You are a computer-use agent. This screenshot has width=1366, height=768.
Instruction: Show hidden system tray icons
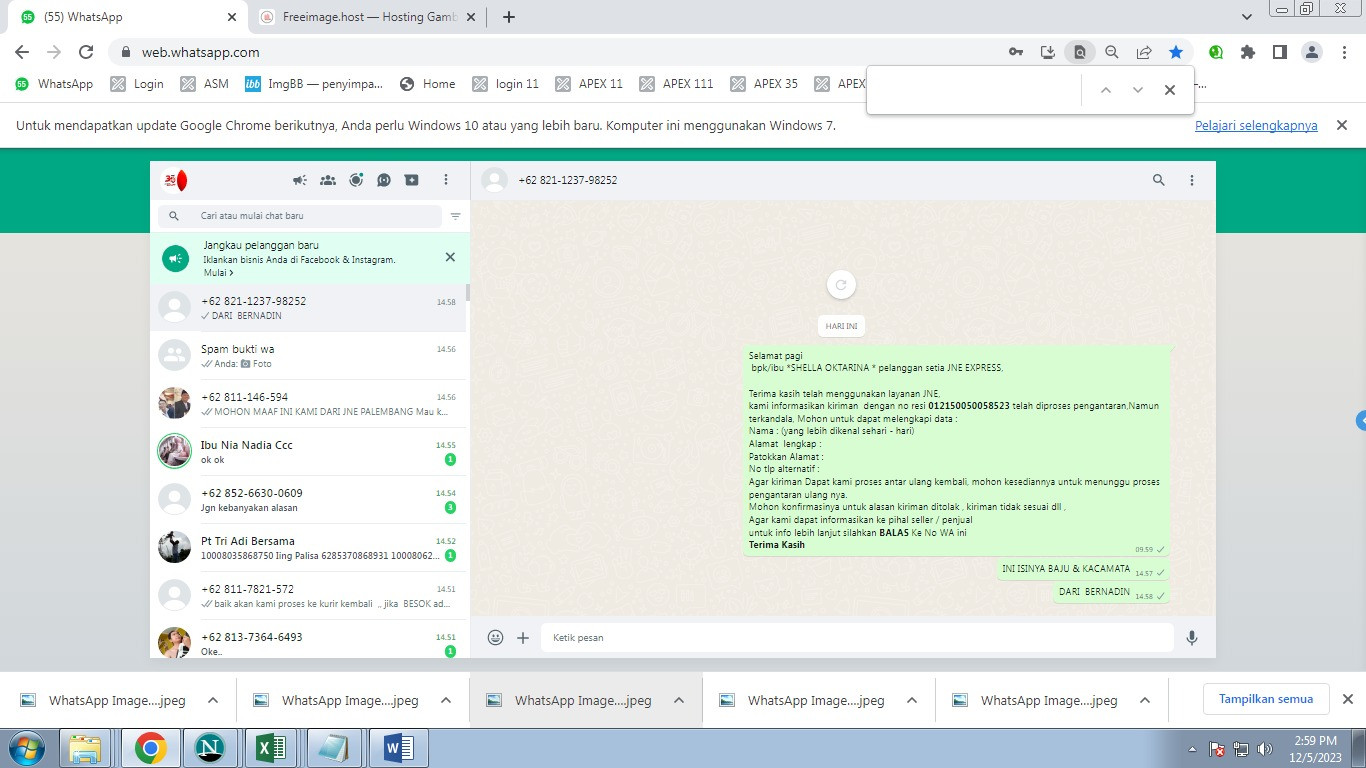click(1192, 749)
